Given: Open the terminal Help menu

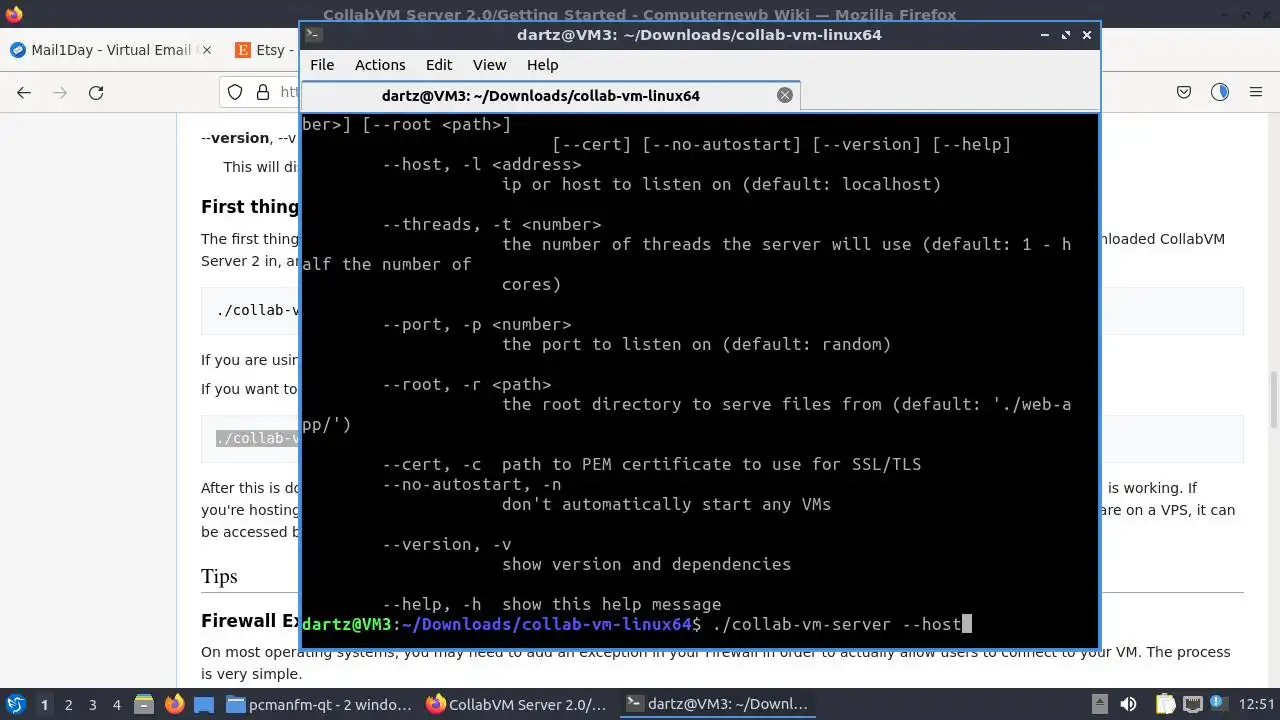Looking at the screenshot, I should 542,64.
